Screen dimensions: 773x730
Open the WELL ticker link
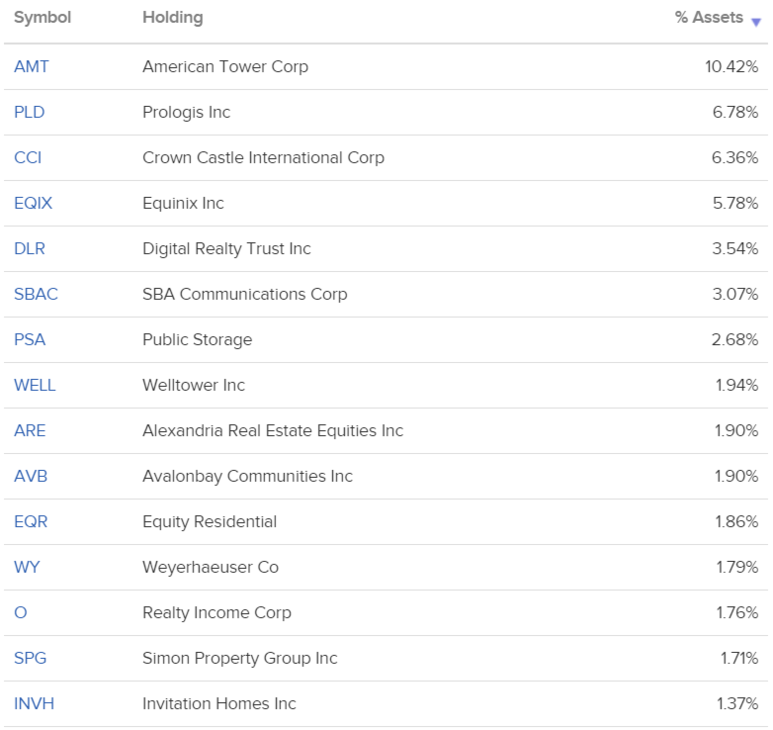click(35, 385)
